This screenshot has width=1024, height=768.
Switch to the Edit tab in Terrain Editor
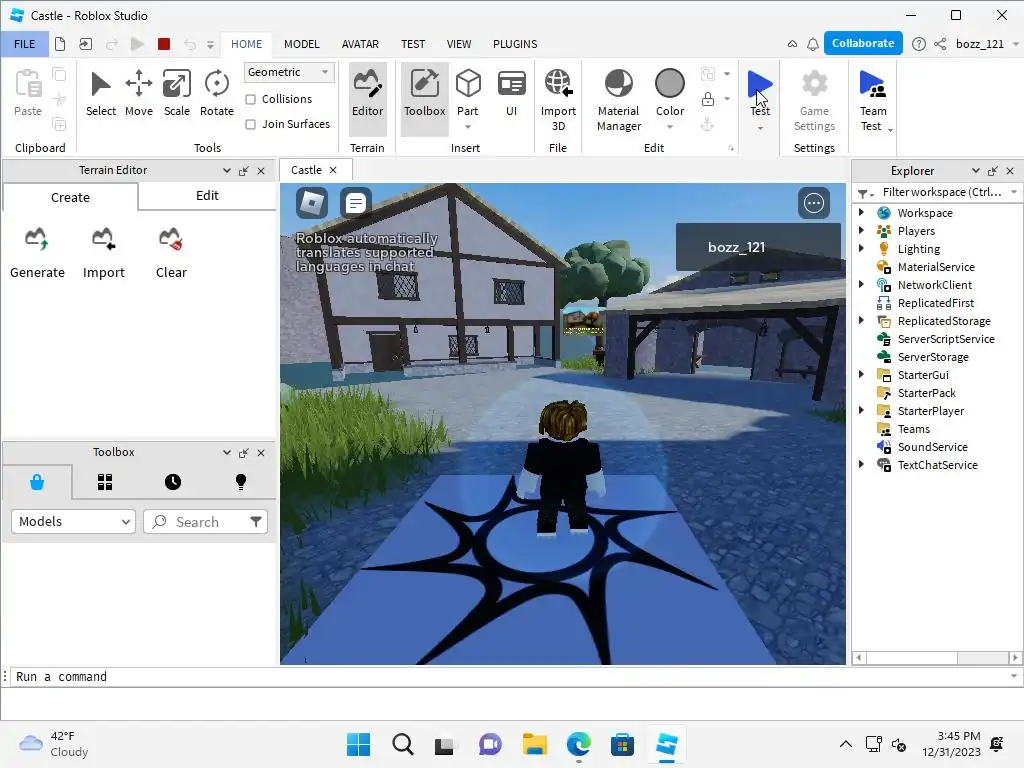[207, 196]
